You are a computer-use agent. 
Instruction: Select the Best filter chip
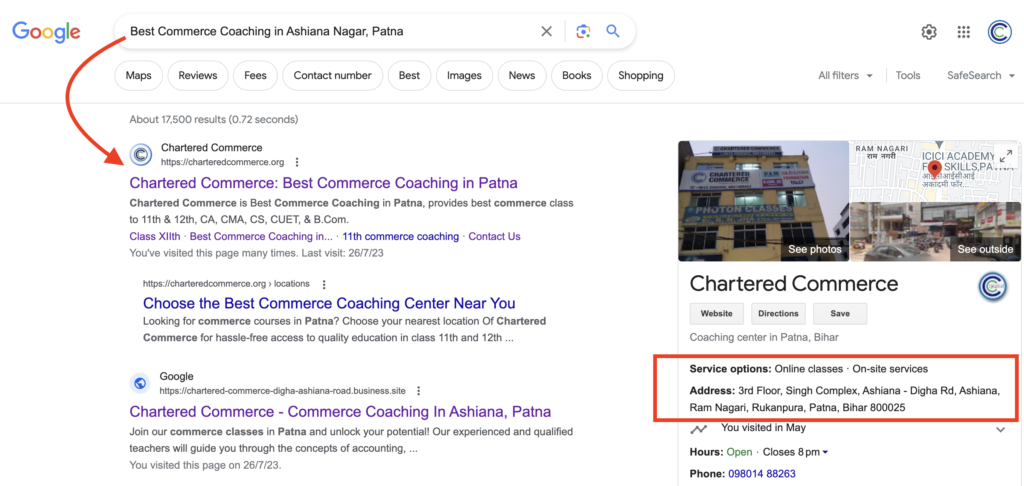pyautogui.click(x=409, y=75)
